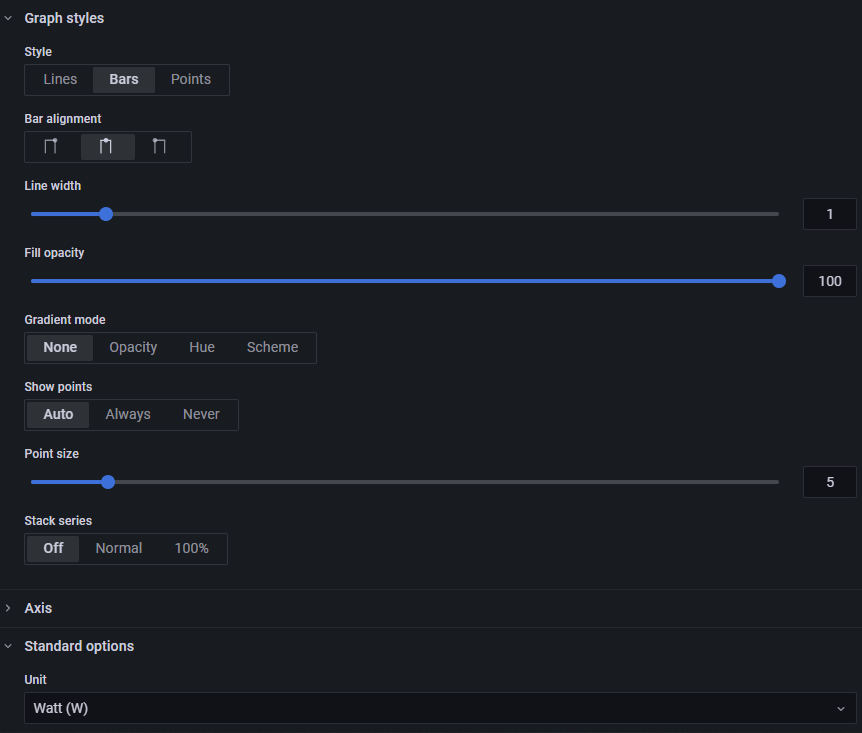Click the Point size slider handle

click(x=108, y=482)
